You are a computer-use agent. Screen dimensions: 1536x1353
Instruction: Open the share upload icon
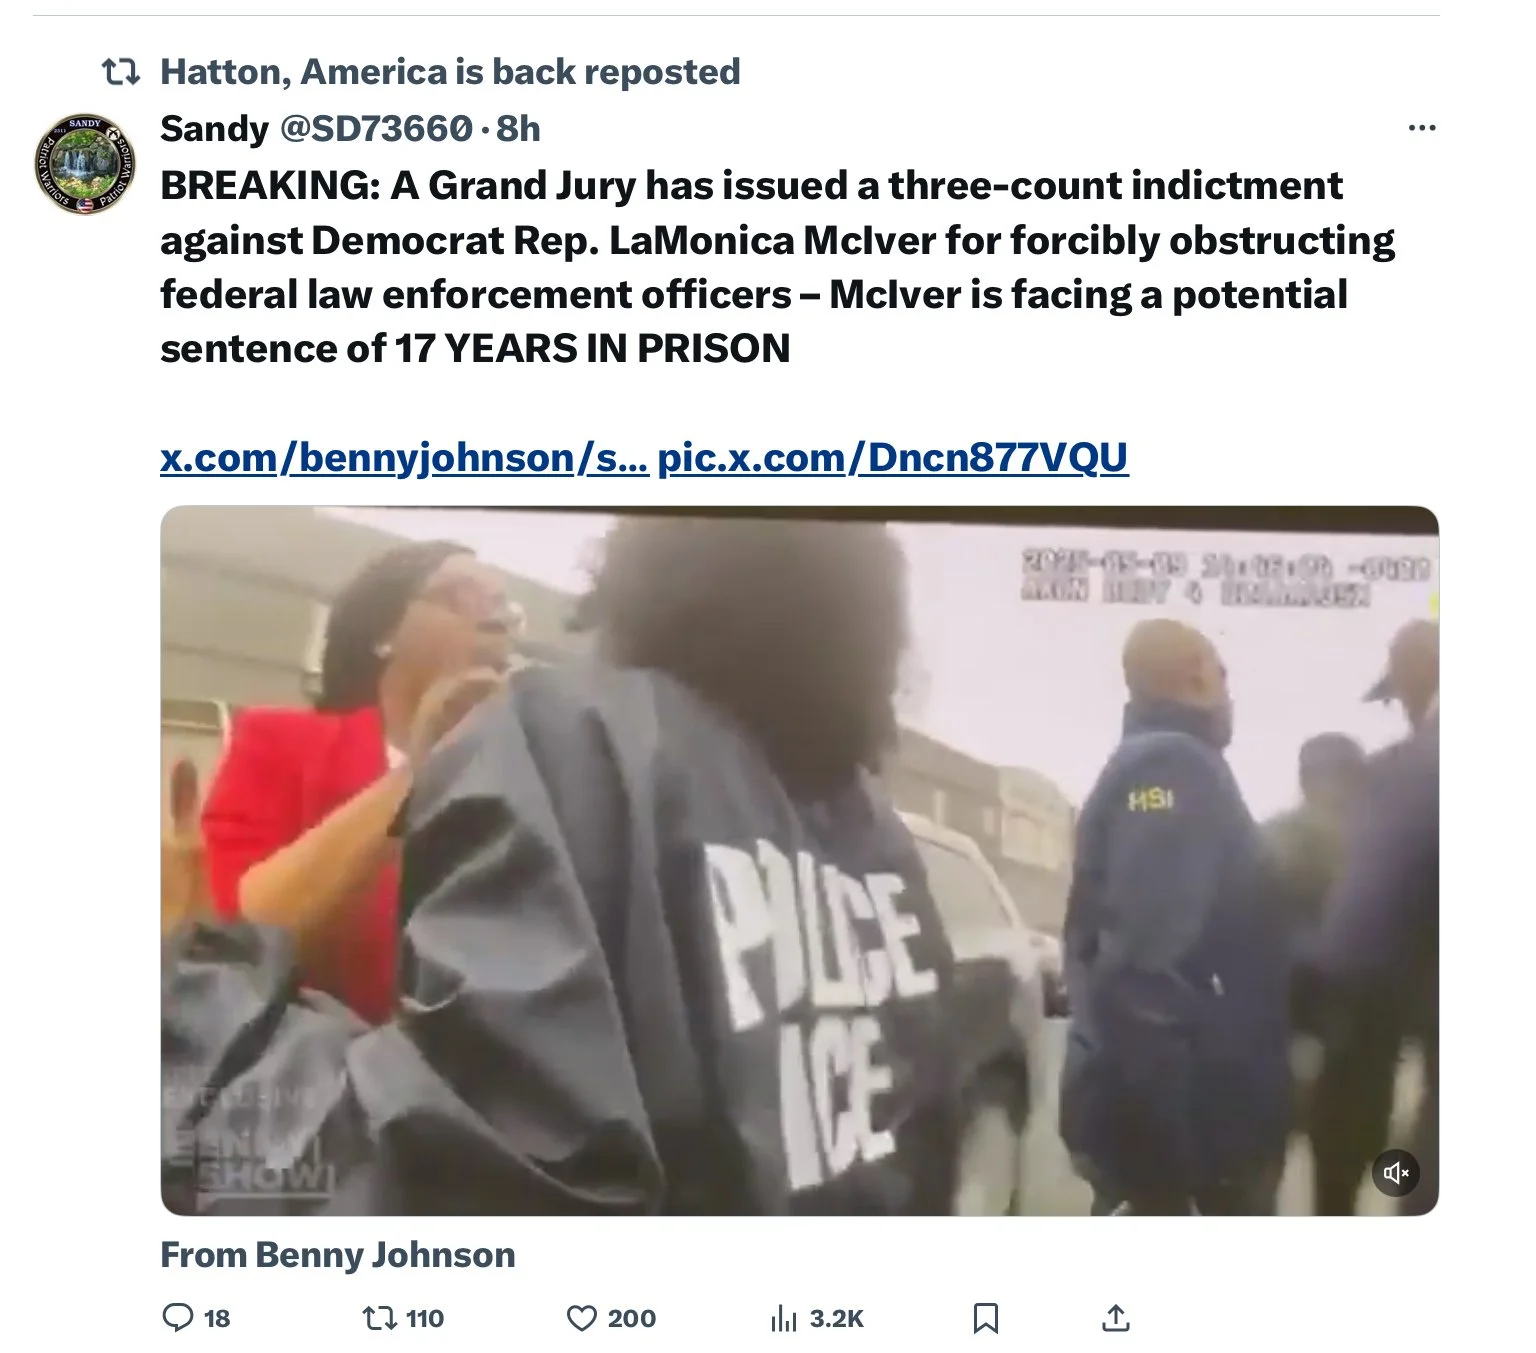(x=1115, y=1318)
